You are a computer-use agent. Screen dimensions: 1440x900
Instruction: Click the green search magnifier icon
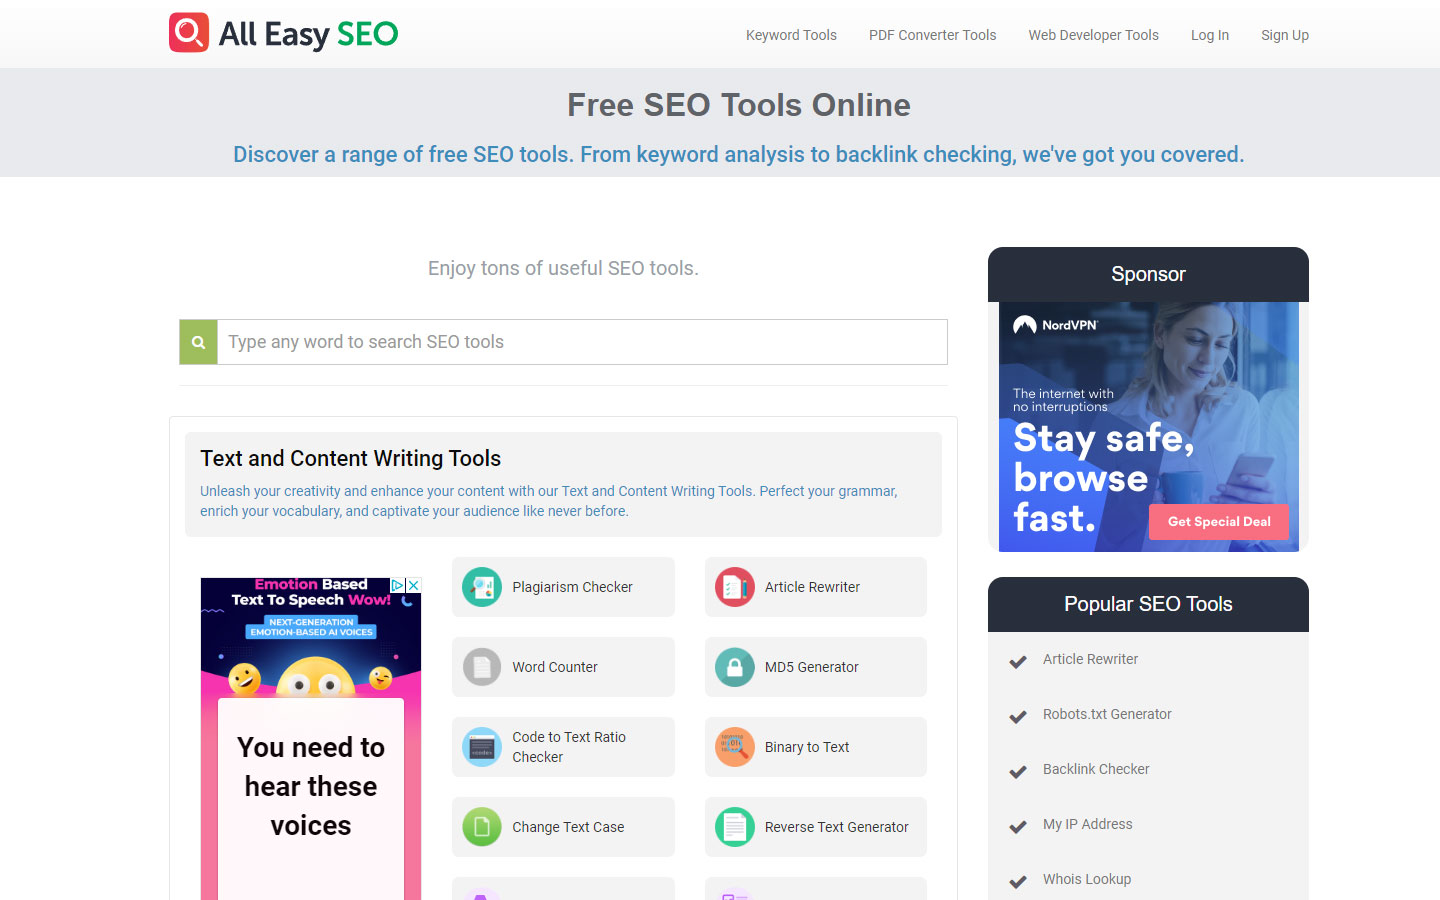(198, 342)
